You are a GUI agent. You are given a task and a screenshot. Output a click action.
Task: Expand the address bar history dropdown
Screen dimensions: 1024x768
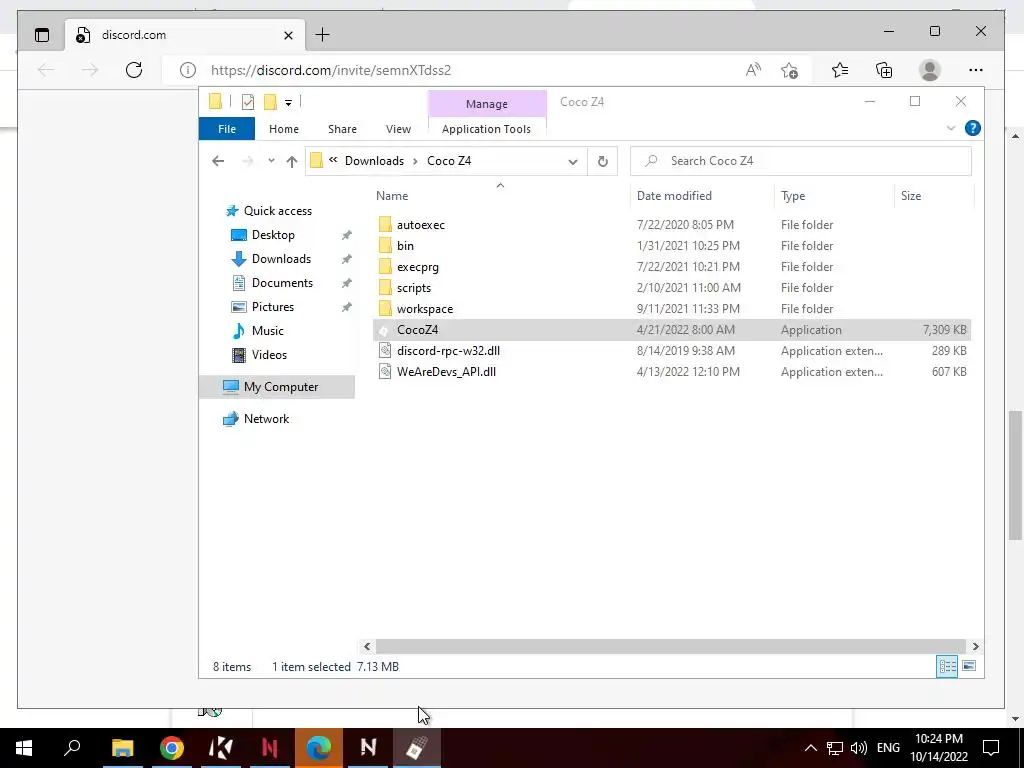point(573,161)
